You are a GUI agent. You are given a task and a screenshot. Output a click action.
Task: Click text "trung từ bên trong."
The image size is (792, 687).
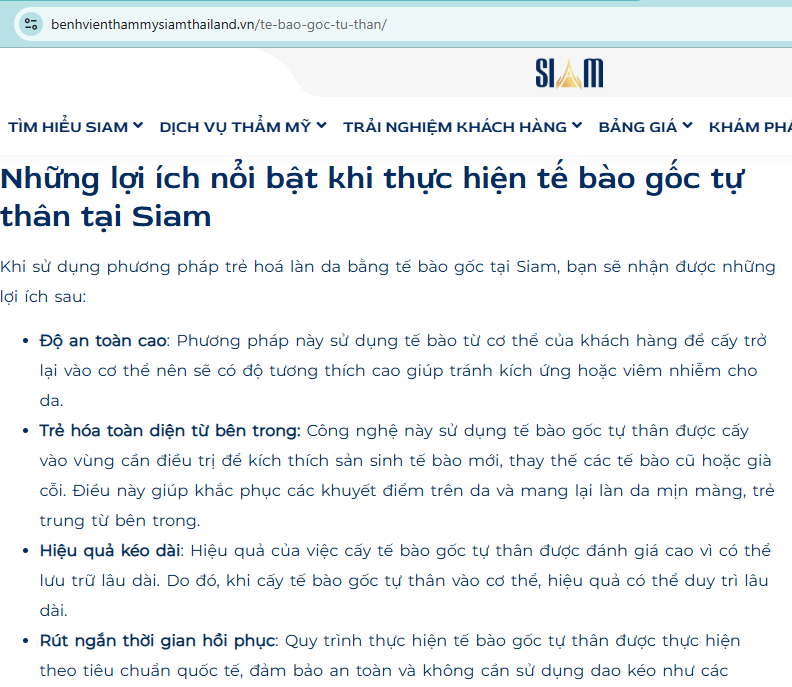point(120,521)
